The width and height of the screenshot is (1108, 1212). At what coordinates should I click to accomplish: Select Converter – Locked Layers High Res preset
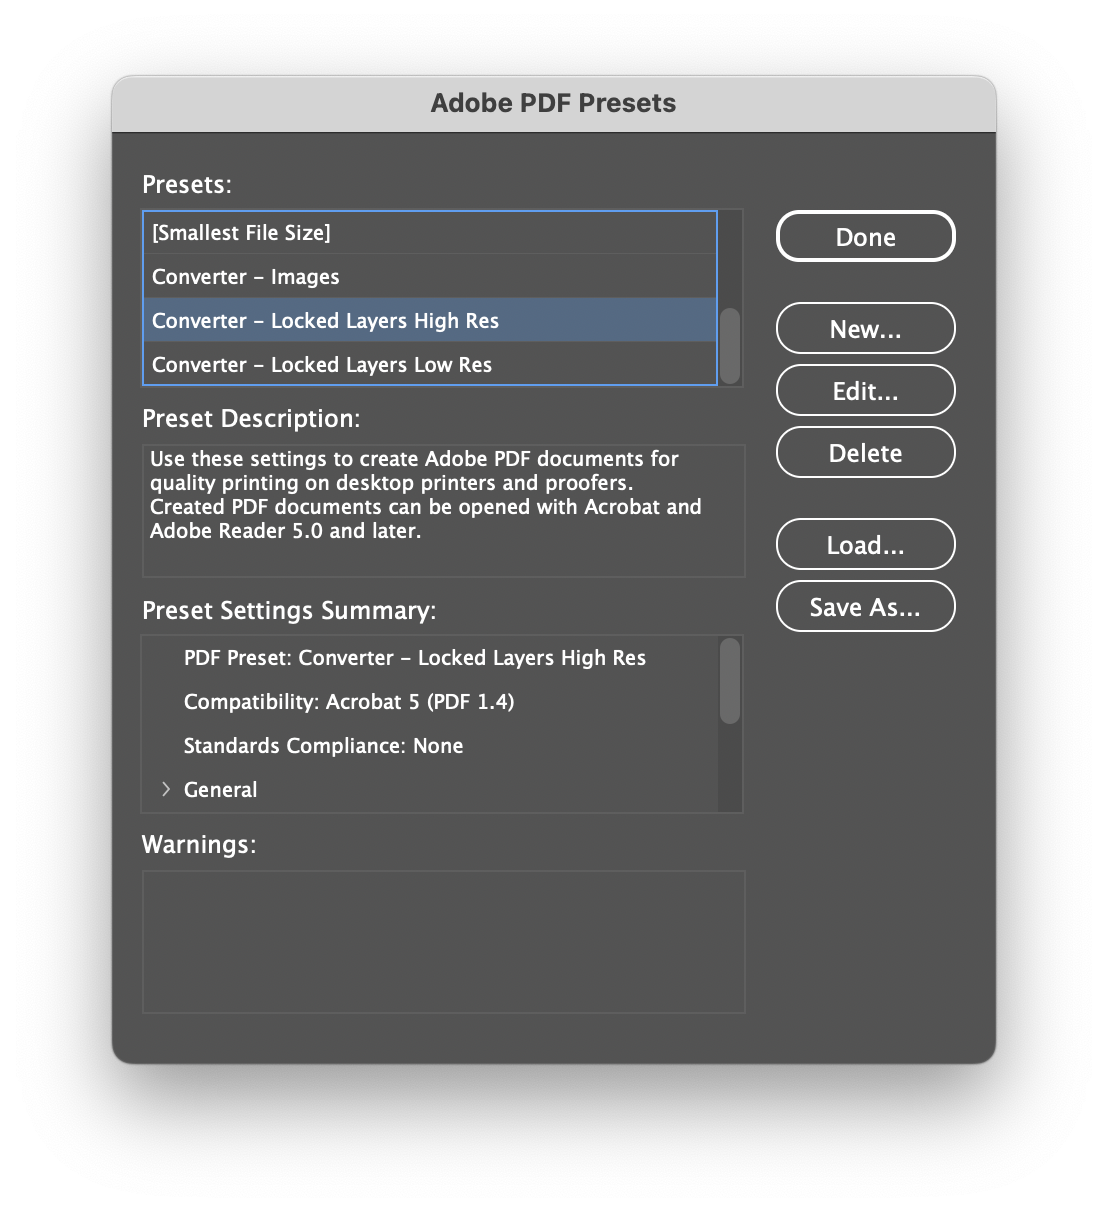click(430, 321)
